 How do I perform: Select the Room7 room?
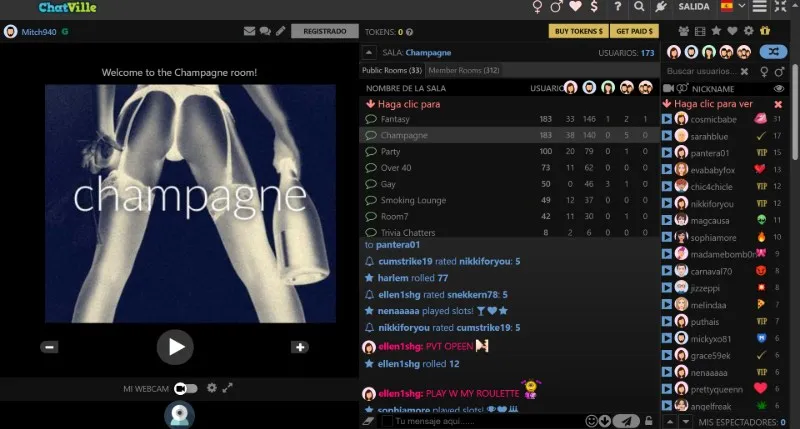[x=510, y=216]
